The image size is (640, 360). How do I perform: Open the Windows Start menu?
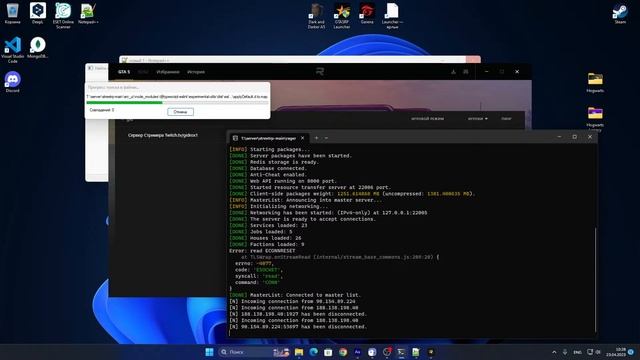[209, 352]
